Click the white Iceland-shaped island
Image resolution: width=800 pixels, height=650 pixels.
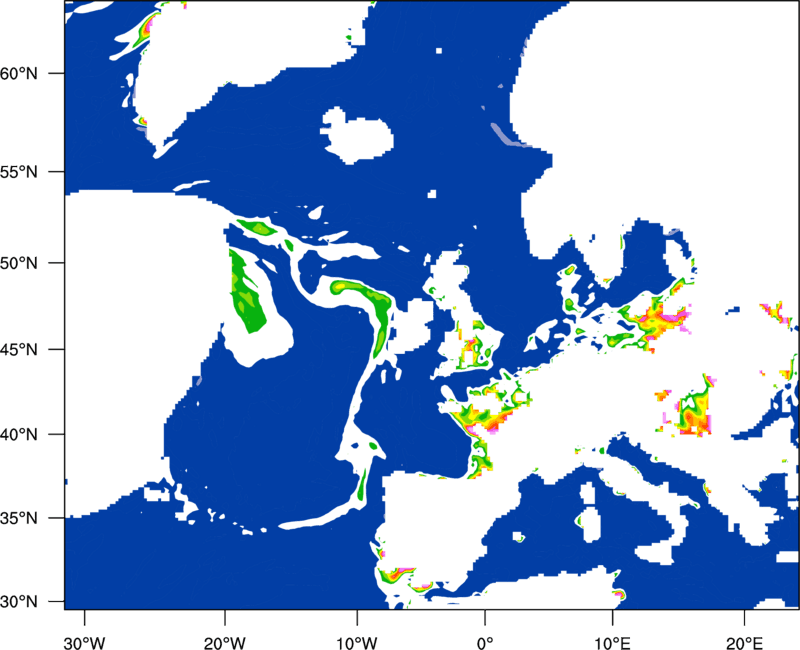tap(357, 136)
